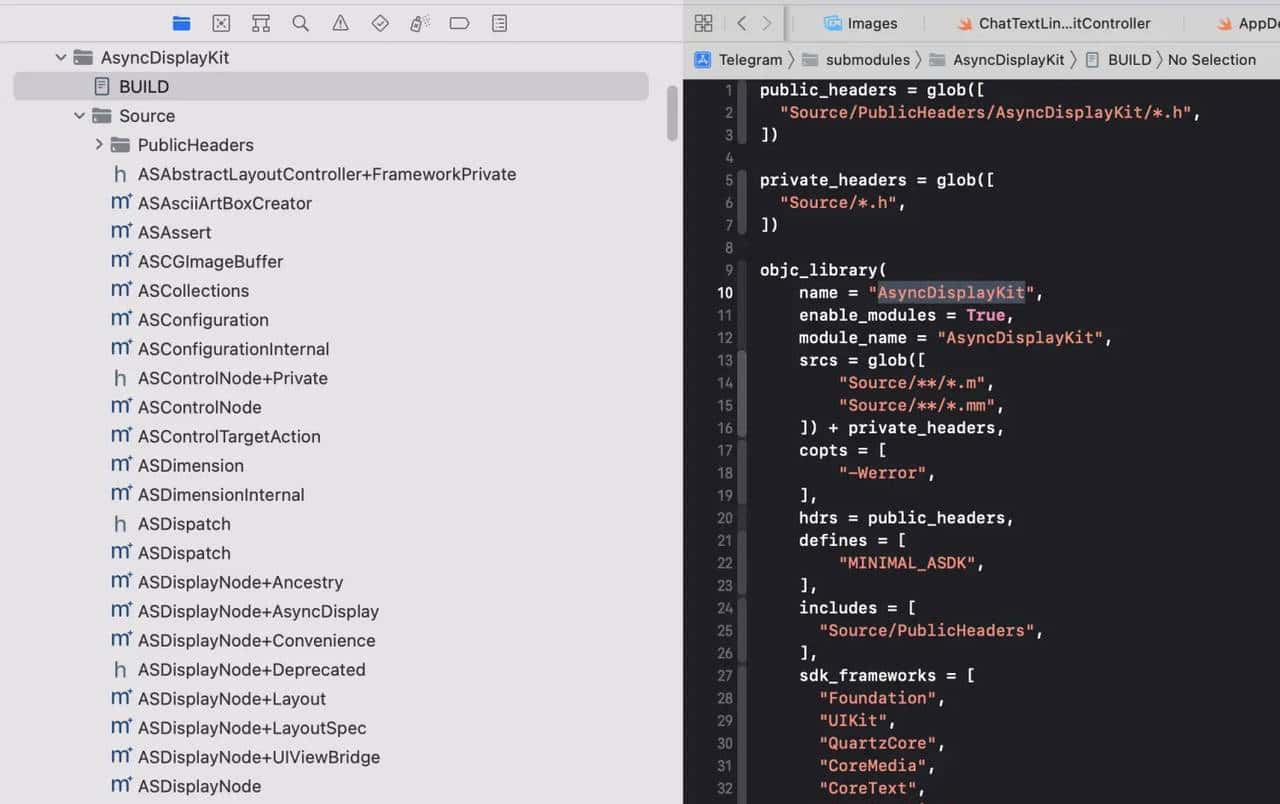Select the ASConfiguration file

tap(203, 320)
